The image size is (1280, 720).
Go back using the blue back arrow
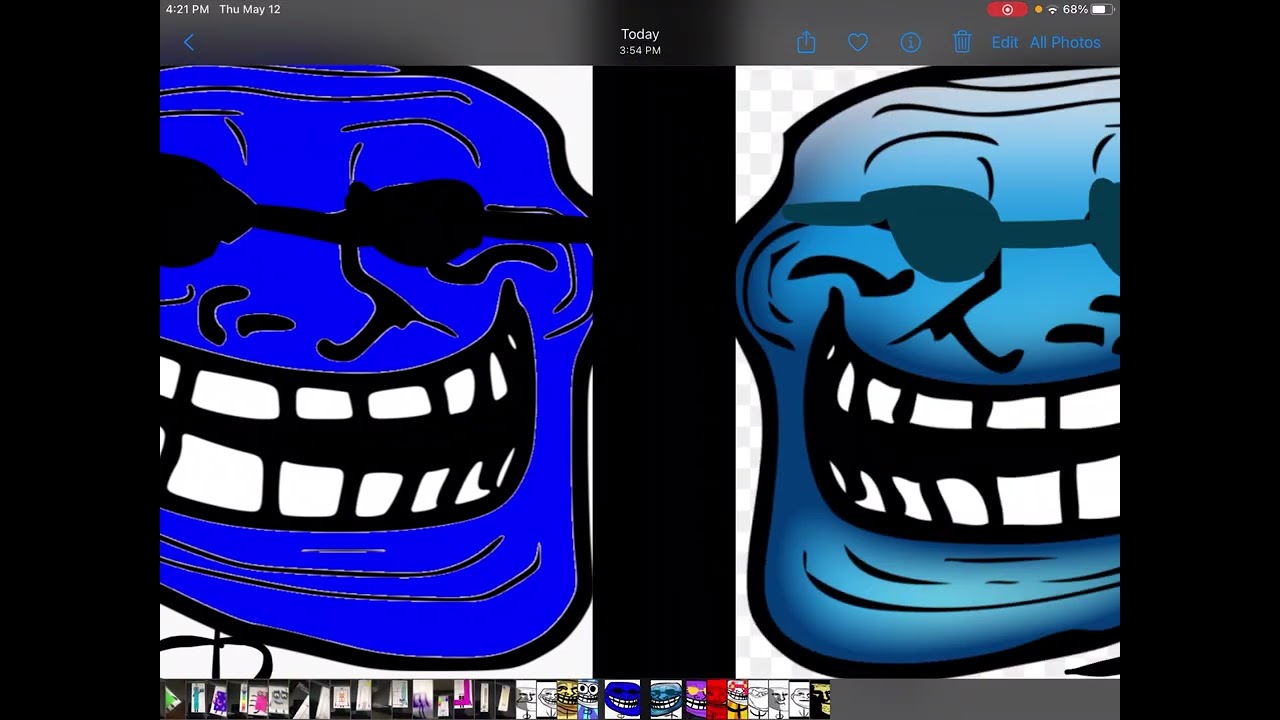click(x=189, y=42)
